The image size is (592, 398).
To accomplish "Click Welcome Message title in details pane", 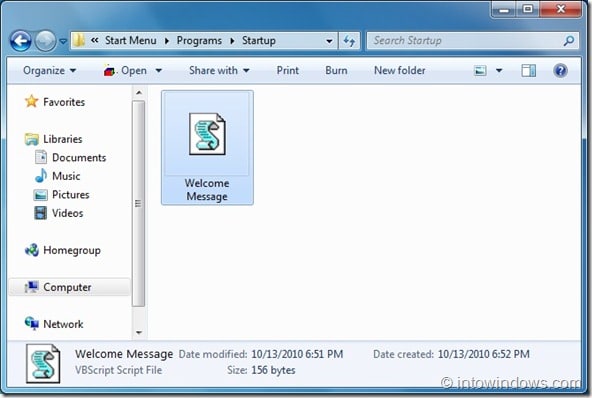I will coord(124,354).
